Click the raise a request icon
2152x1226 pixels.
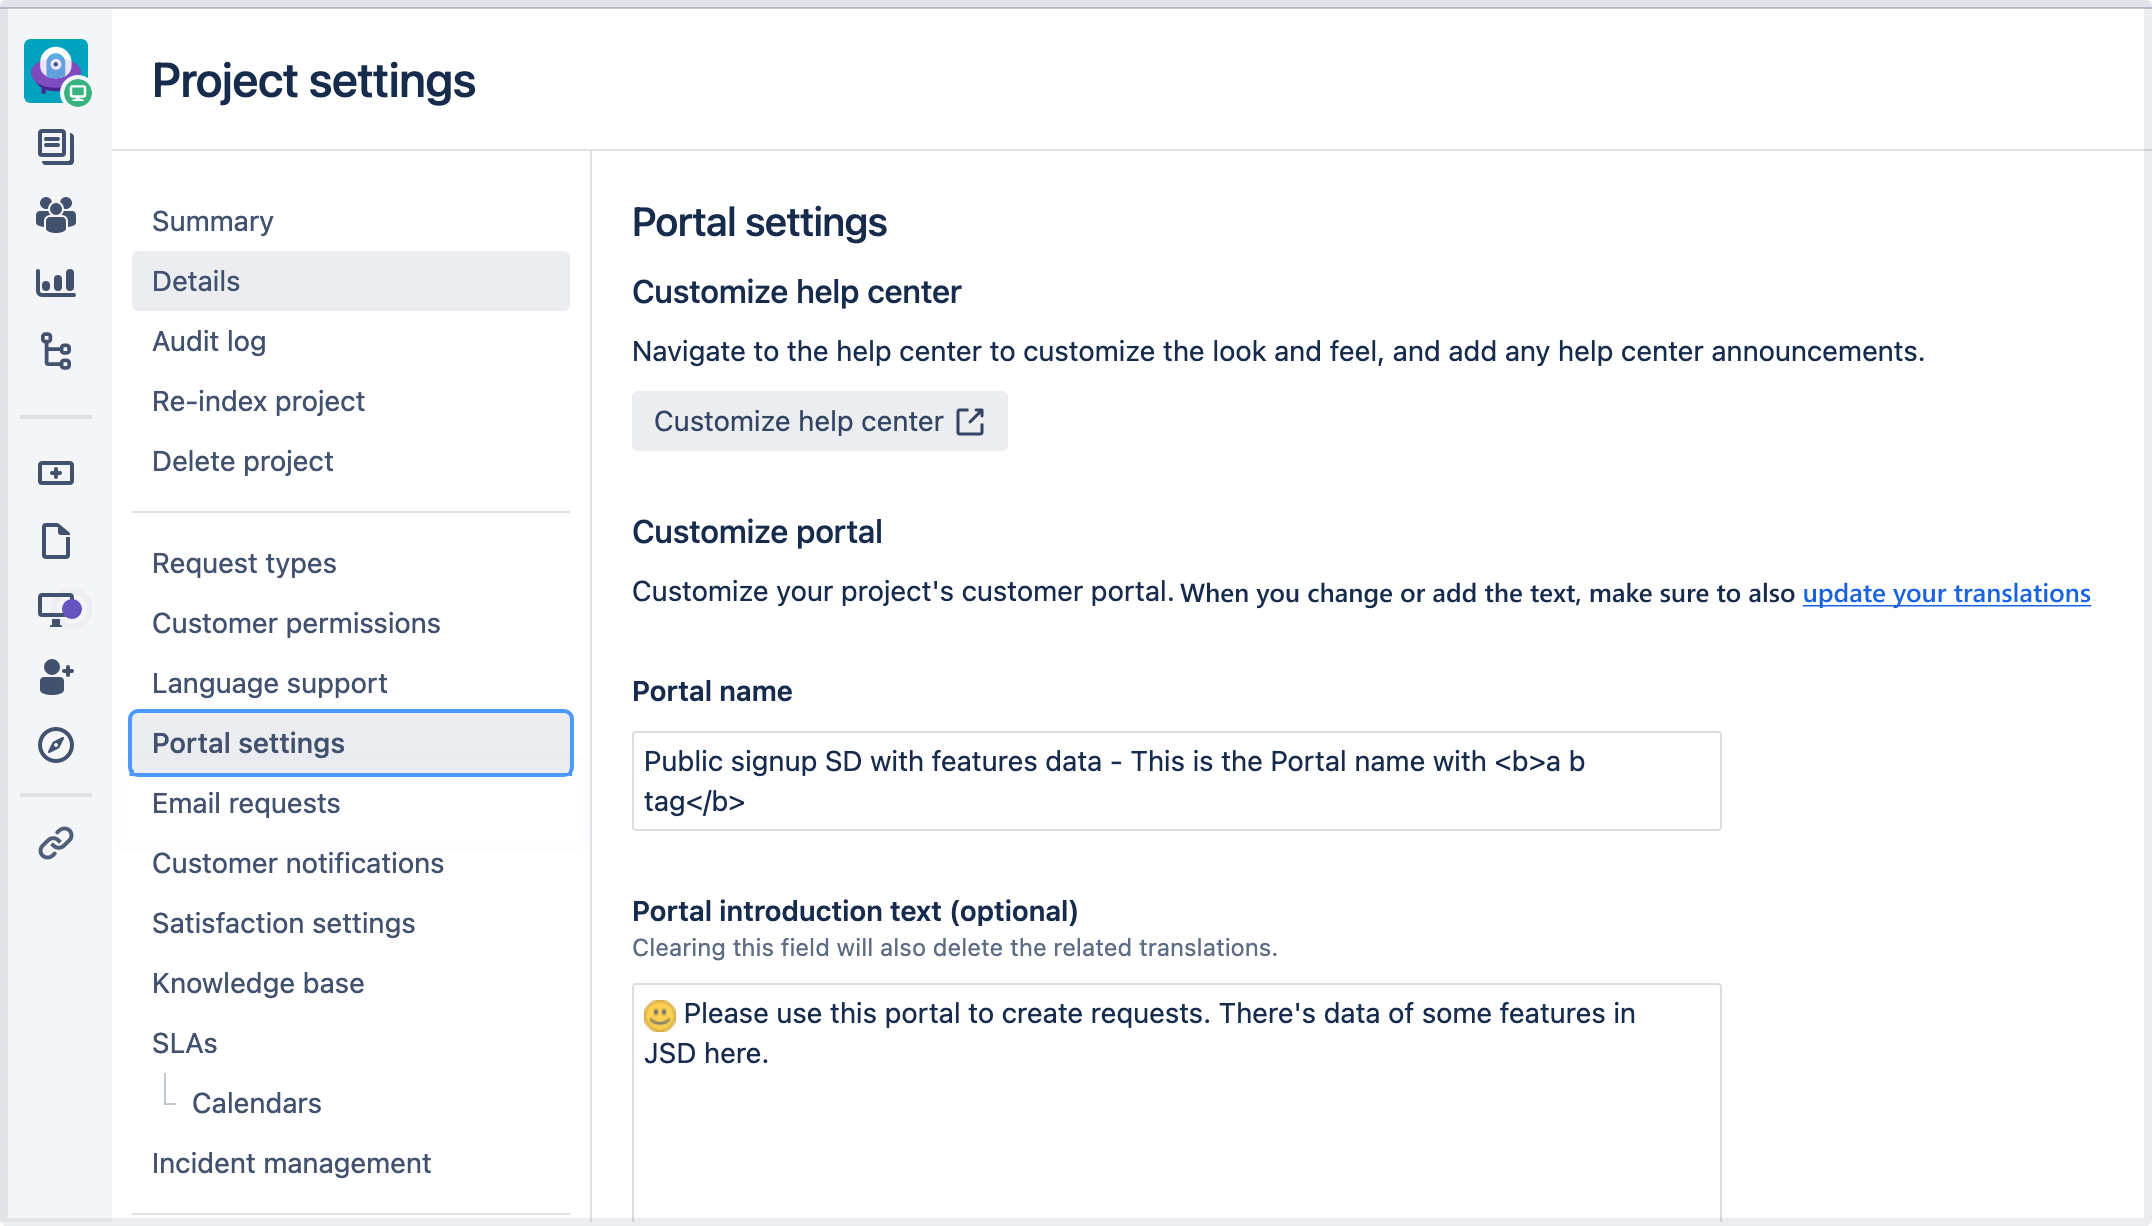56,473
